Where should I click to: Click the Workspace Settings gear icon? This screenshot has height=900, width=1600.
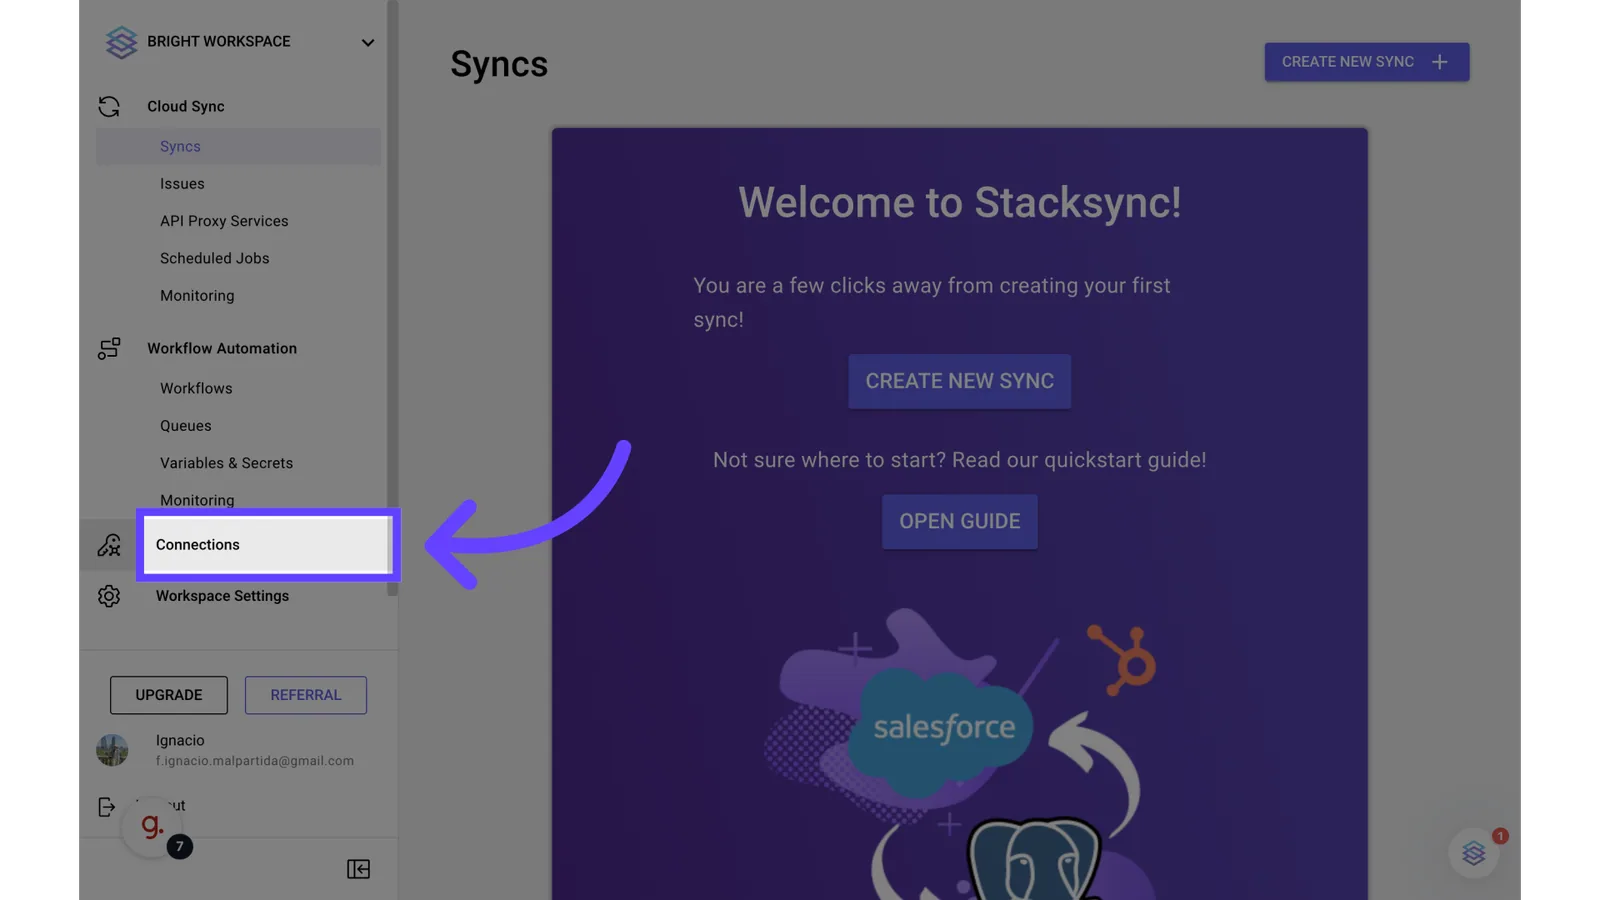point(109,596)
